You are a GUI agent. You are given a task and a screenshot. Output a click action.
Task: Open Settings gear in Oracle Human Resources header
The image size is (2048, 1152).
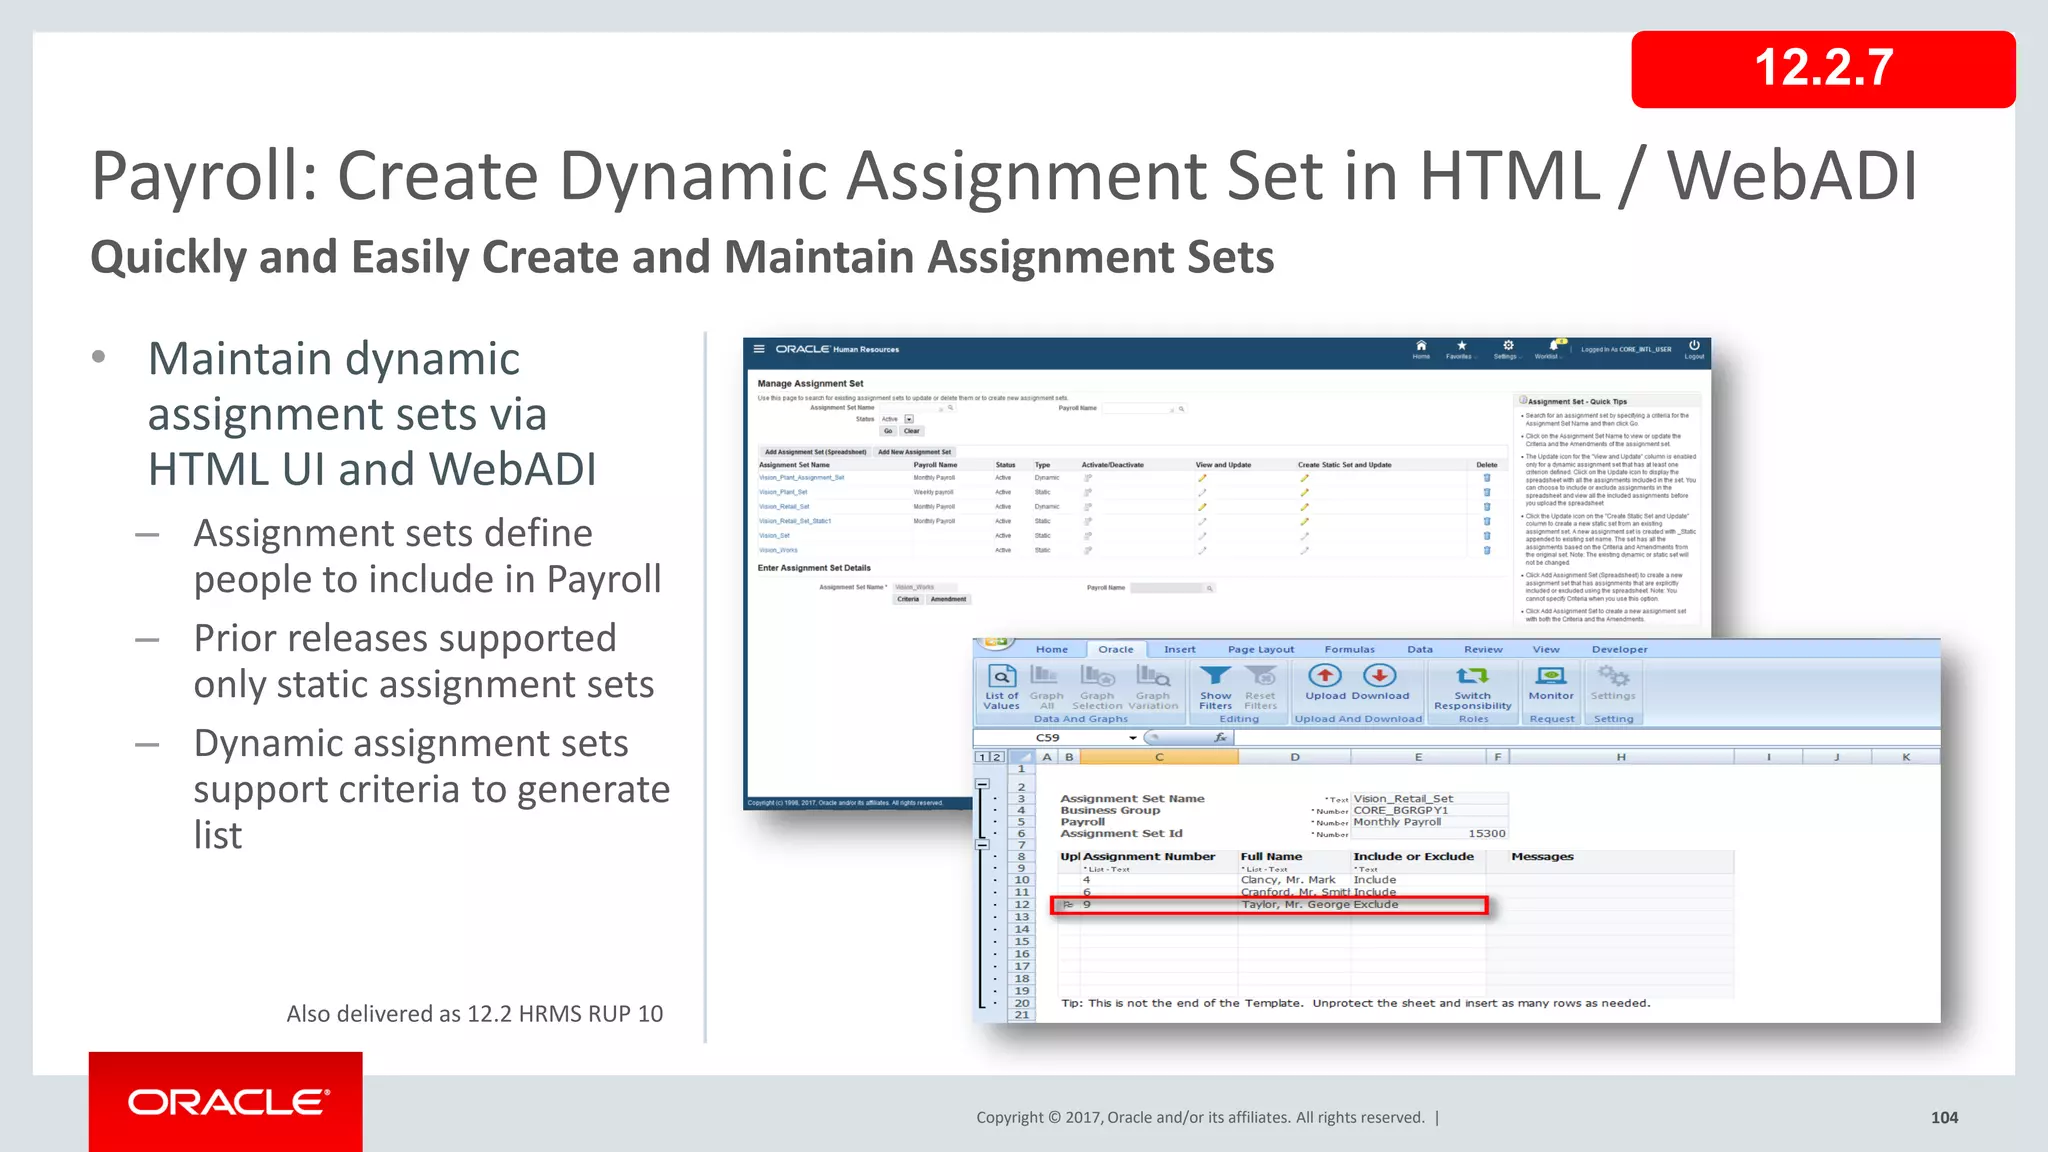pos(1508,345)
